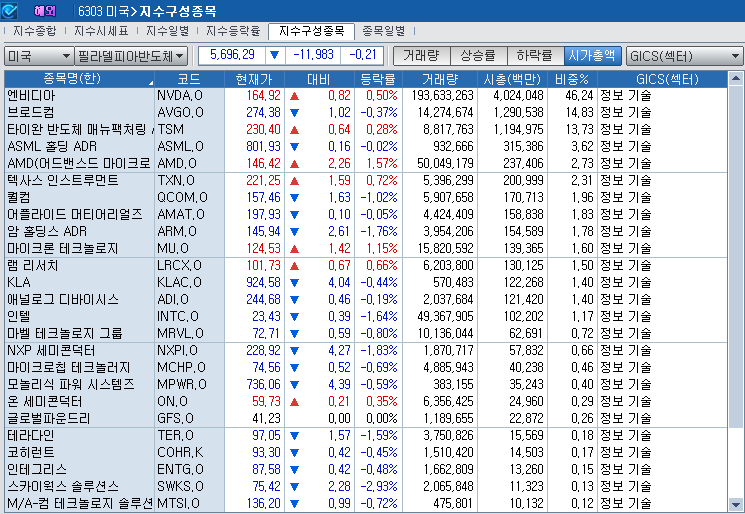Click AMD price 146.42
This screenshot has height=514, width=745.
[263, 164]
